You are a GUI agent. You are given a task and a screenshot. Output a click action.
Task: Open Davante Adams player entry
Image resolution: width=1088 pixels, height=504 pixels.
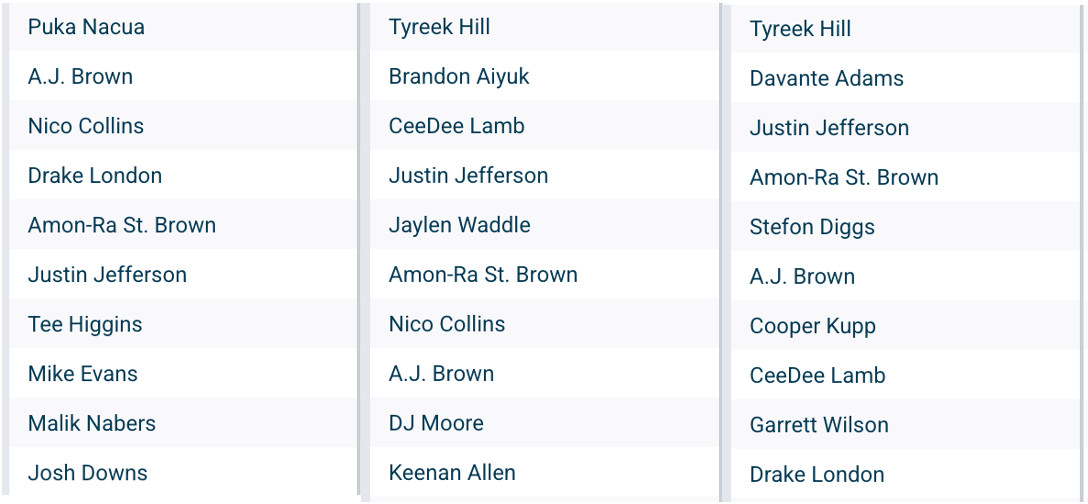[826, 78]
